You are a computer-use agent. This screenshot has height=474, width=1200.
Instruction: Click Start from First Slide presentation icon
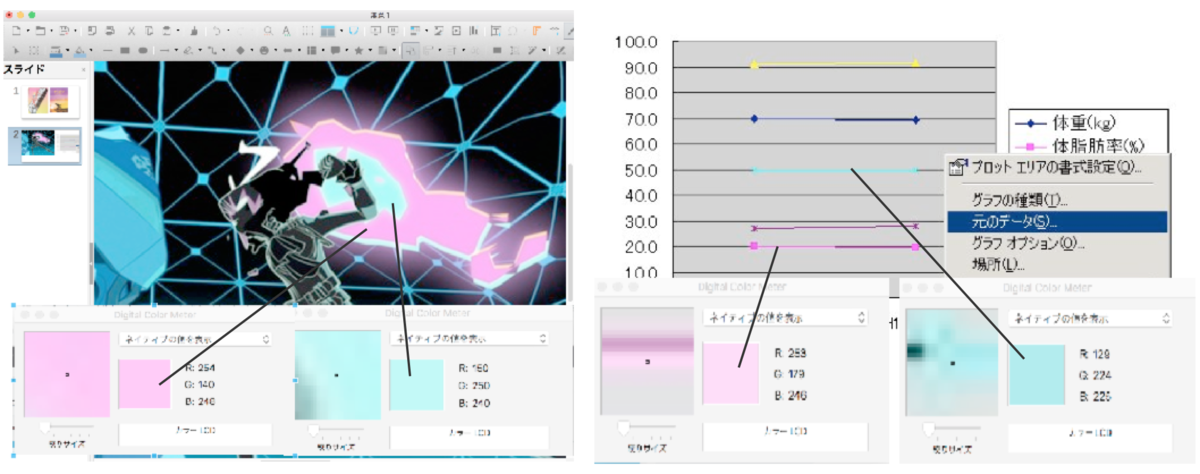(376, 31)
